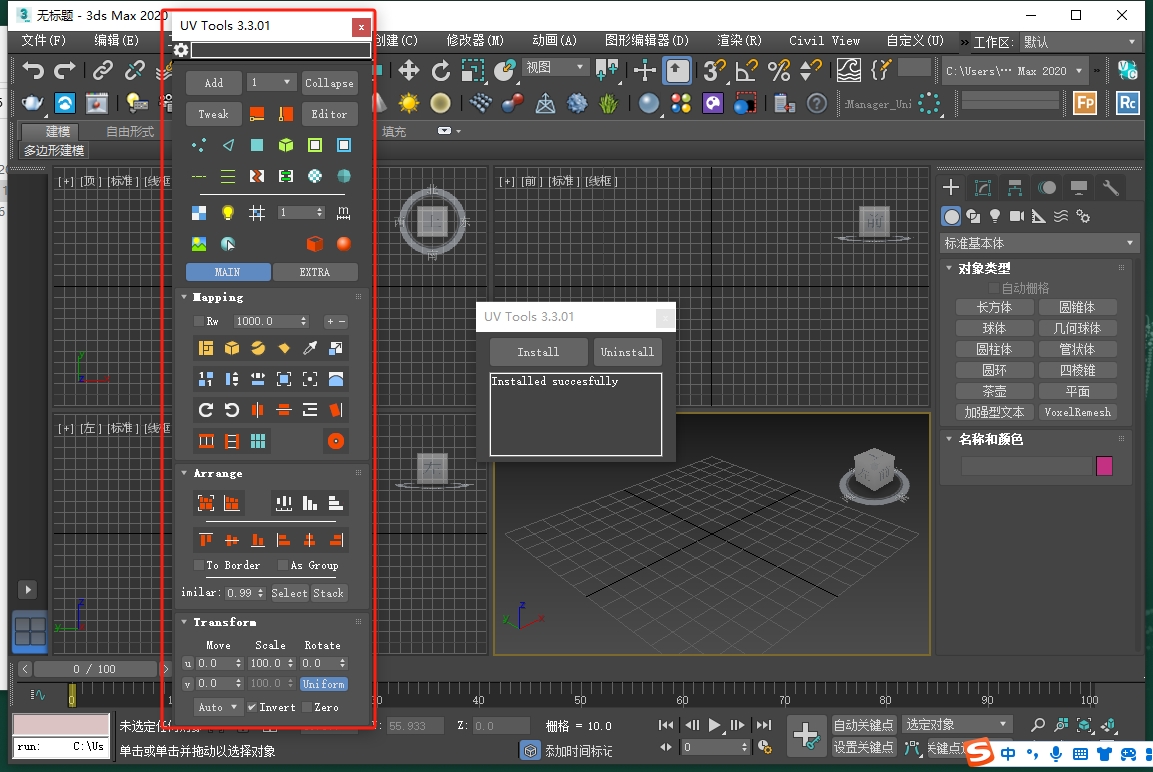Click the magenta object color swatch
Viewport: 1153px width, 772px height.
1104,465
